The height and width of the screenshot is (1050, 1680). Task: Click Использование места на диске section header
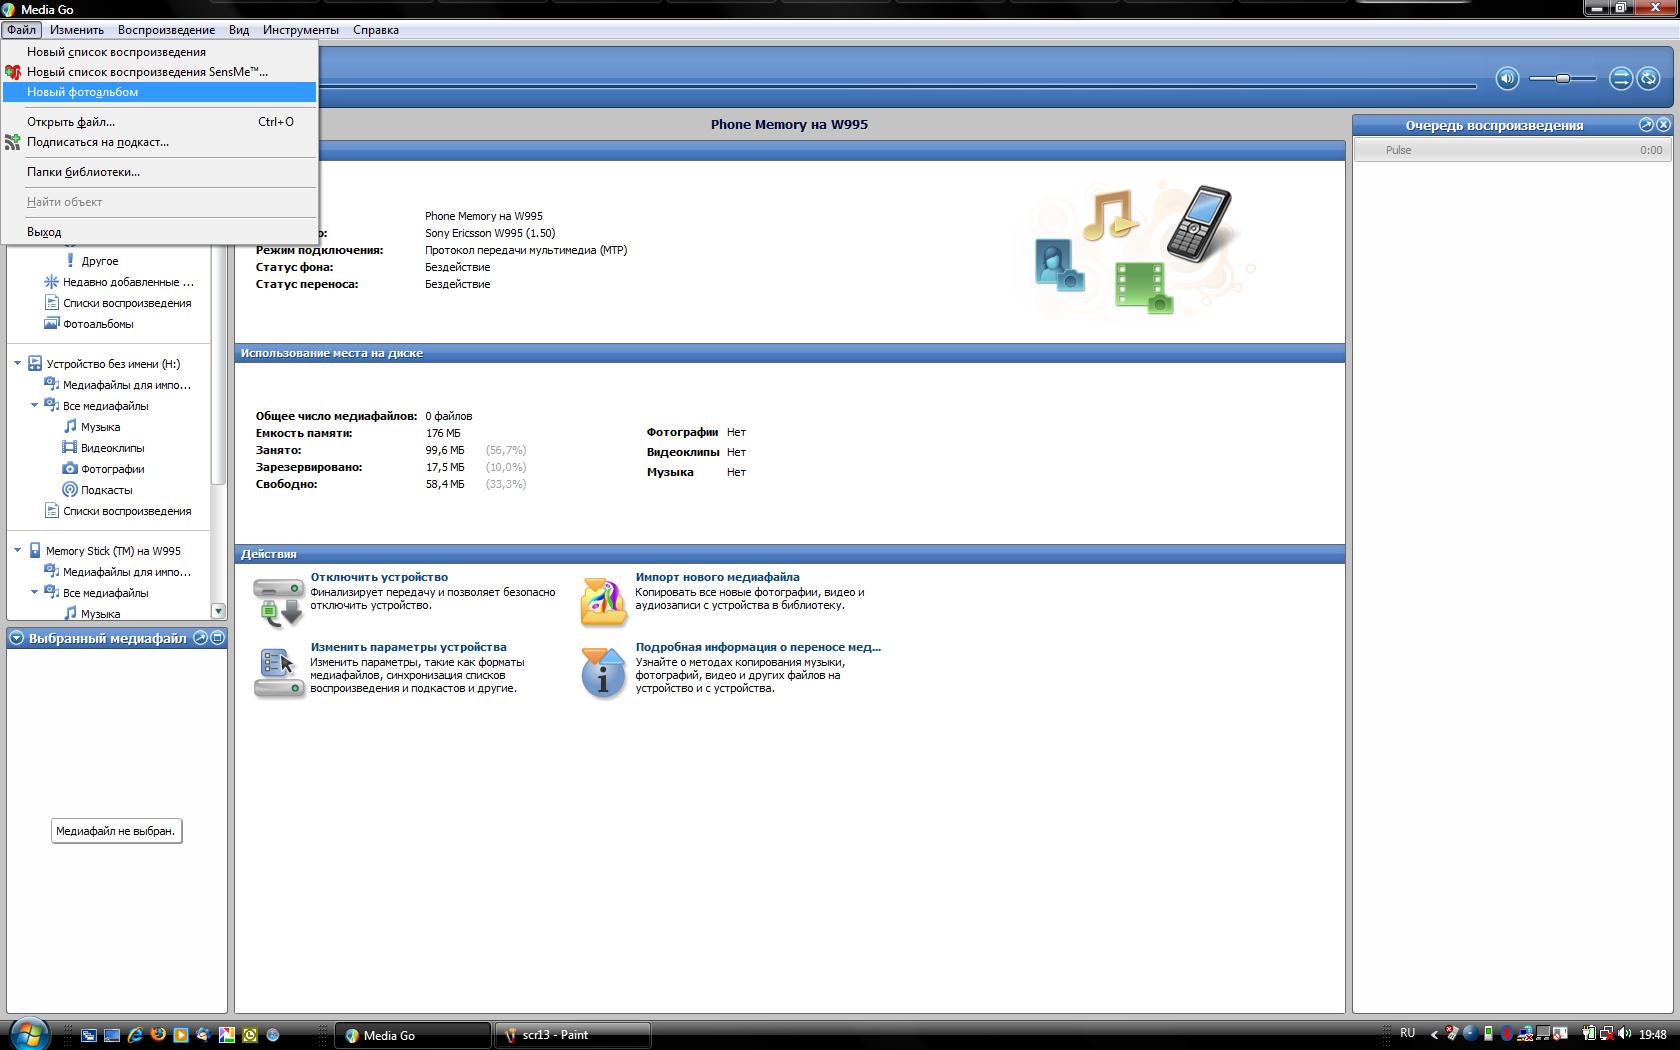coord(790,353)
